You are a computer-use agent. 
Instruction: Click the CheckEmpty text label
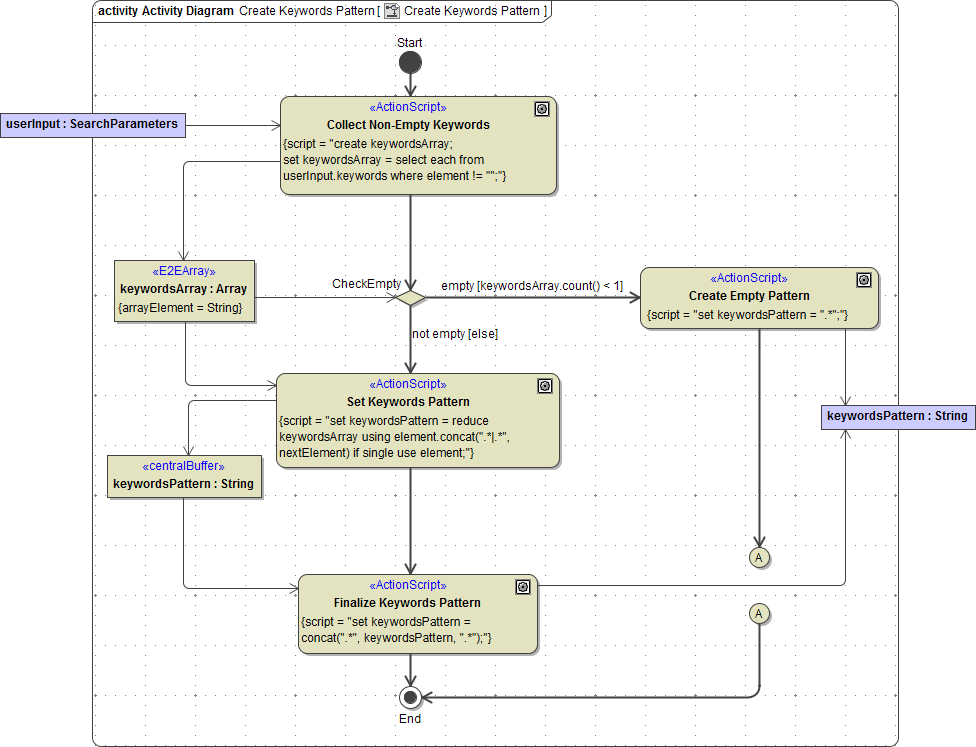(x=367, y=284)
